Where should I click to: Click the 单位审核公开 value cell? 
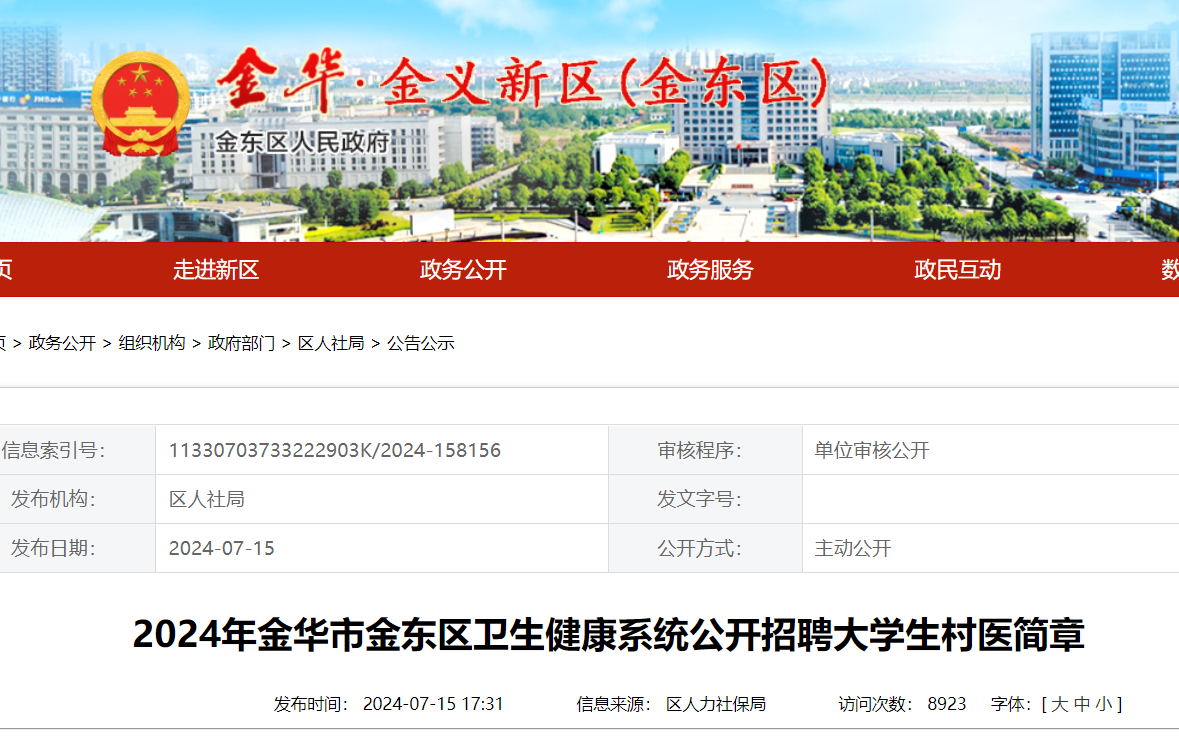coord(990,450)
